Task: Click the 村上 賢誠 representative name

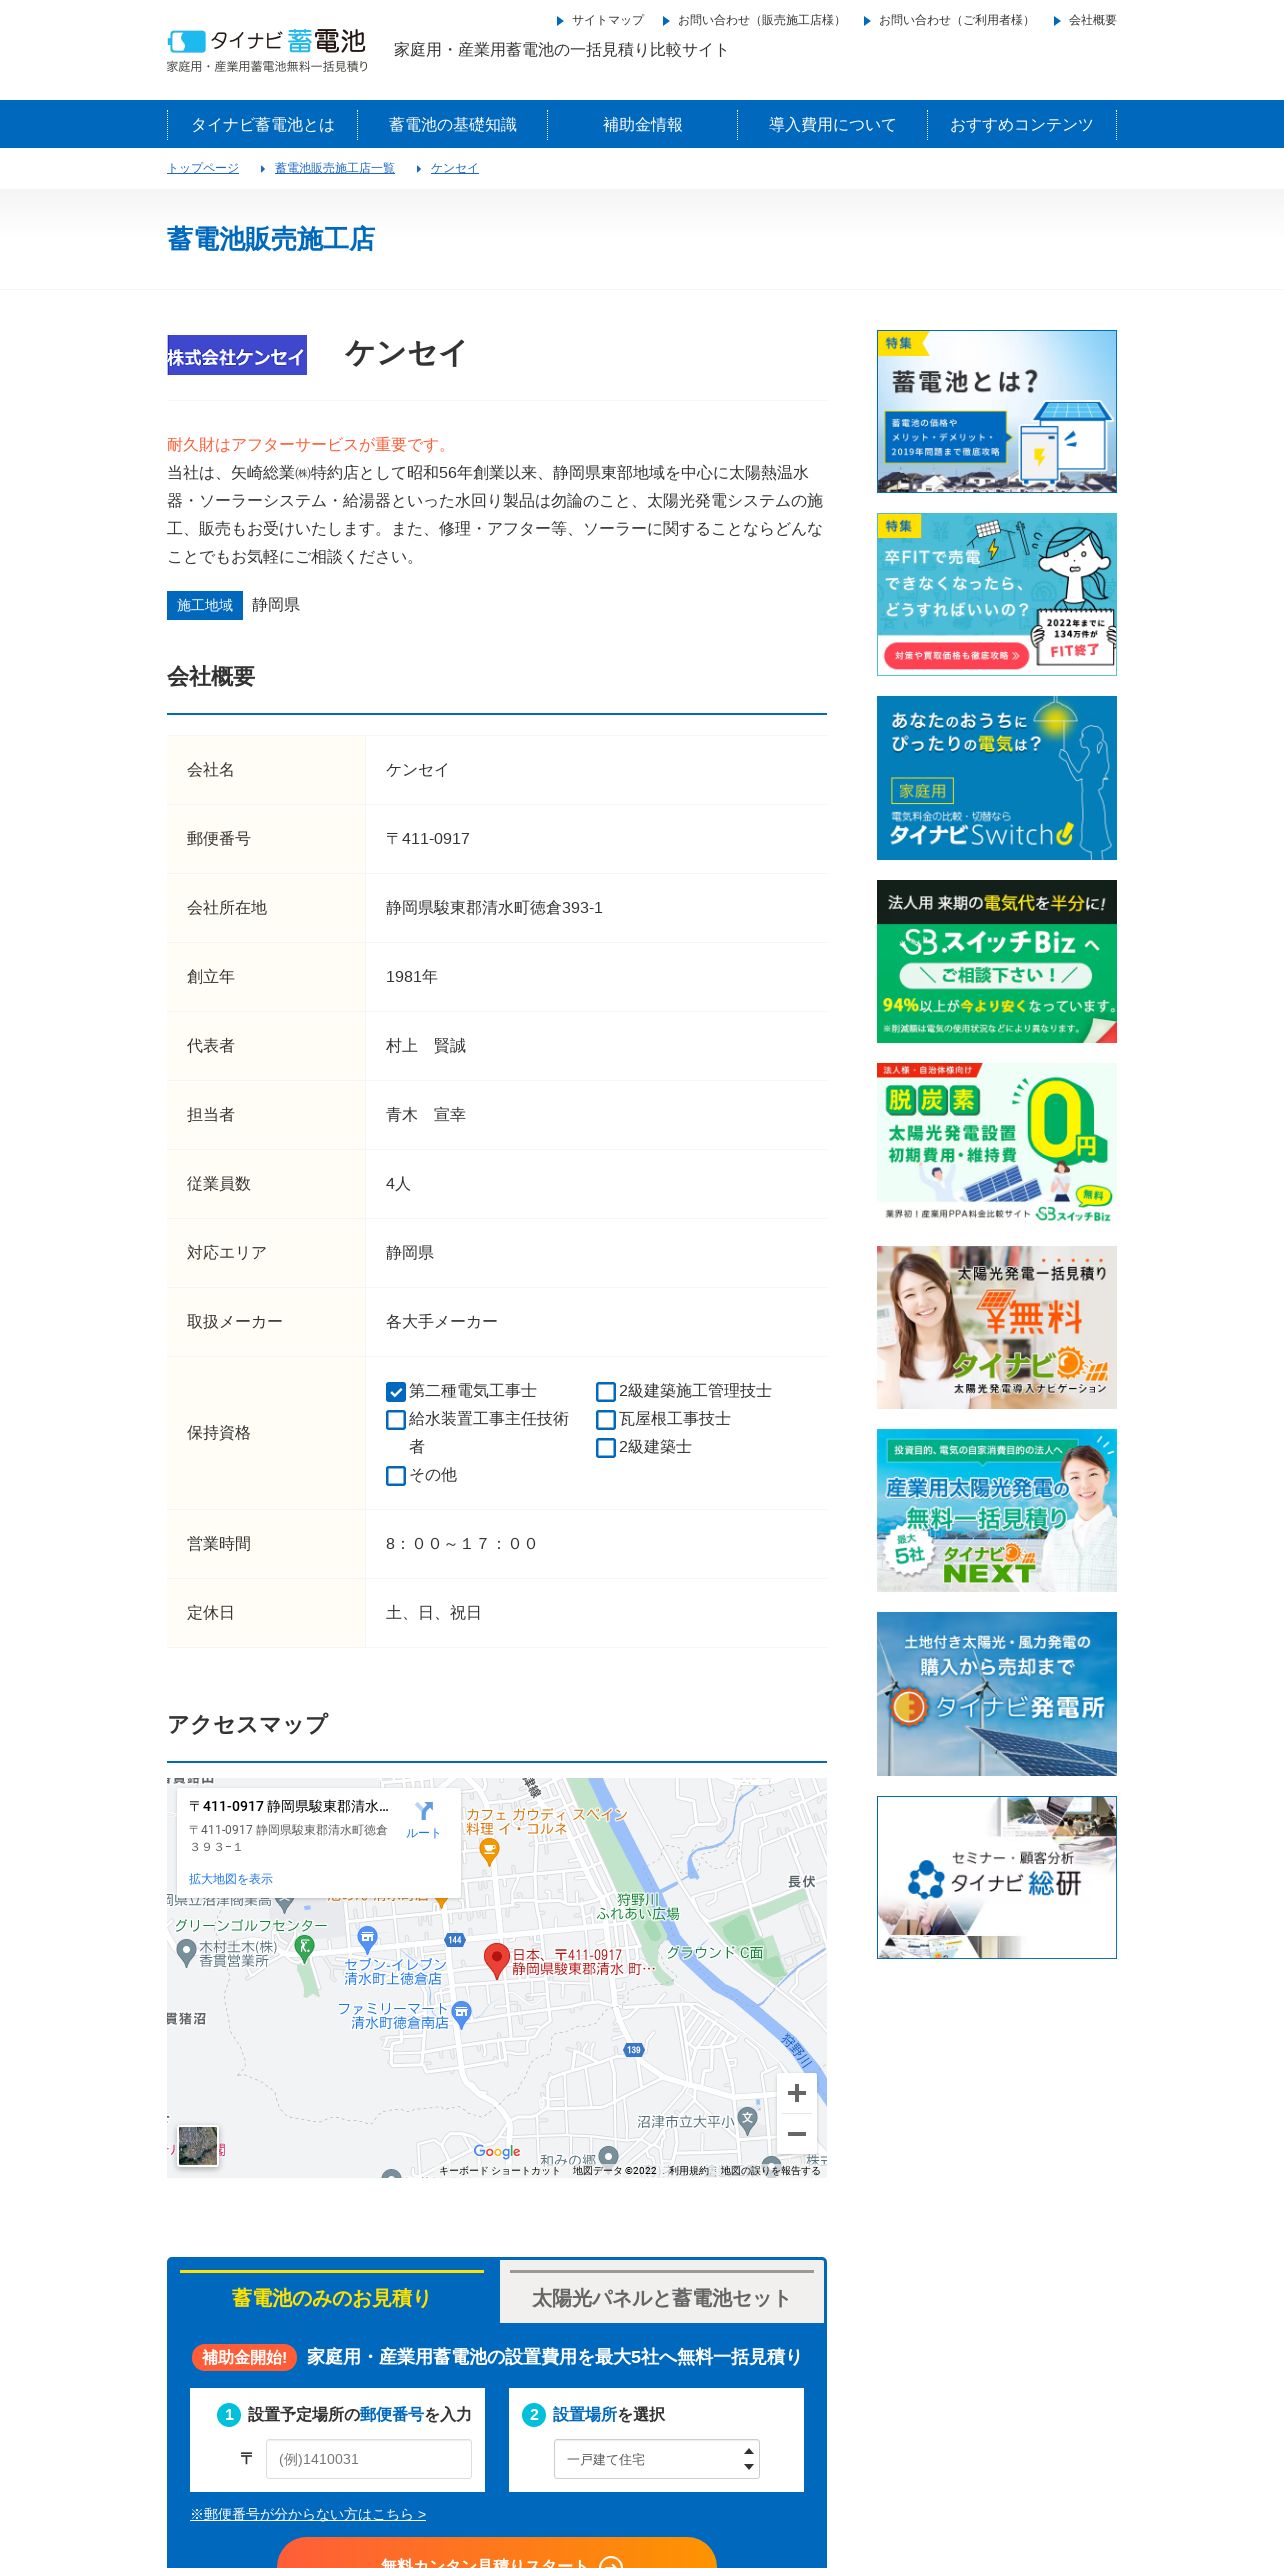Action: click(x=426, y=1046)
